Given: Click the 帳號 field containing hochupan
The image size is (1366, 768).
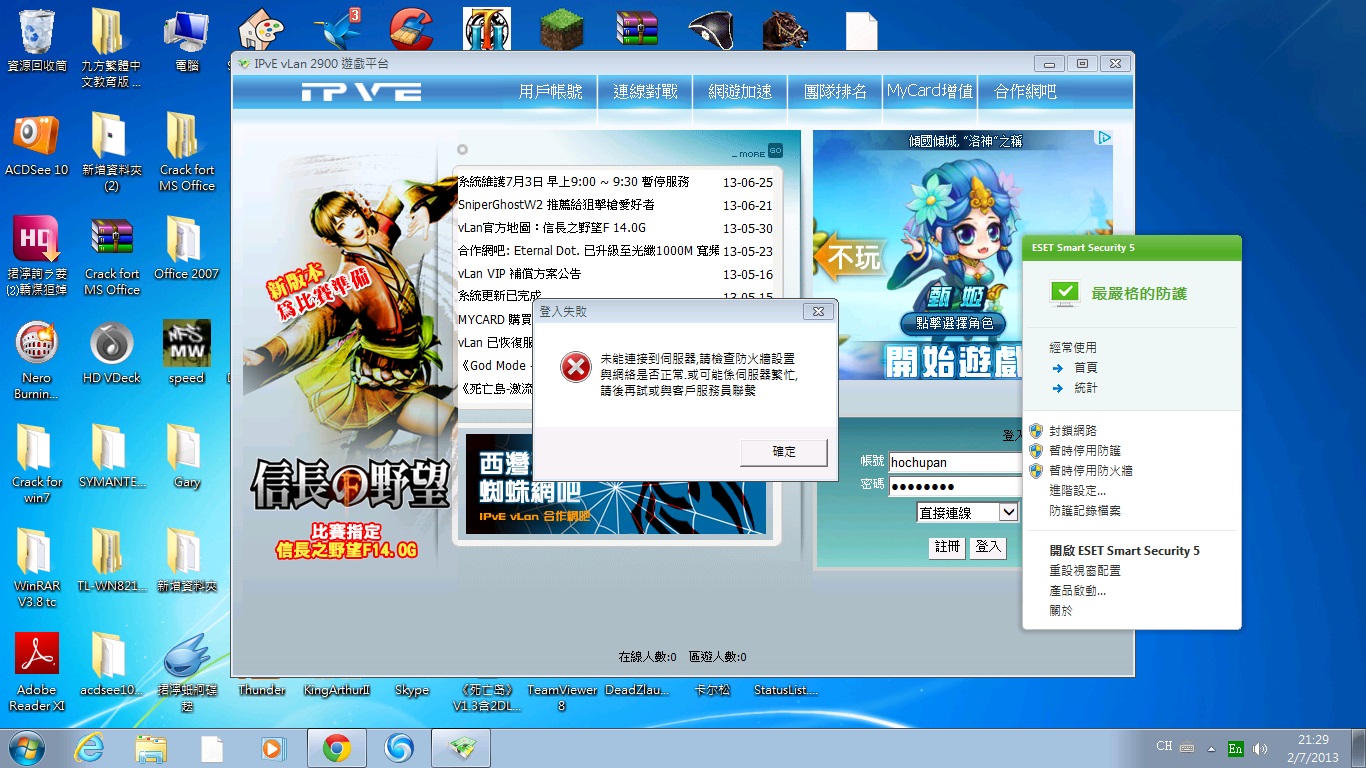Looking at the screenshot, I should (x=954, y=462).
